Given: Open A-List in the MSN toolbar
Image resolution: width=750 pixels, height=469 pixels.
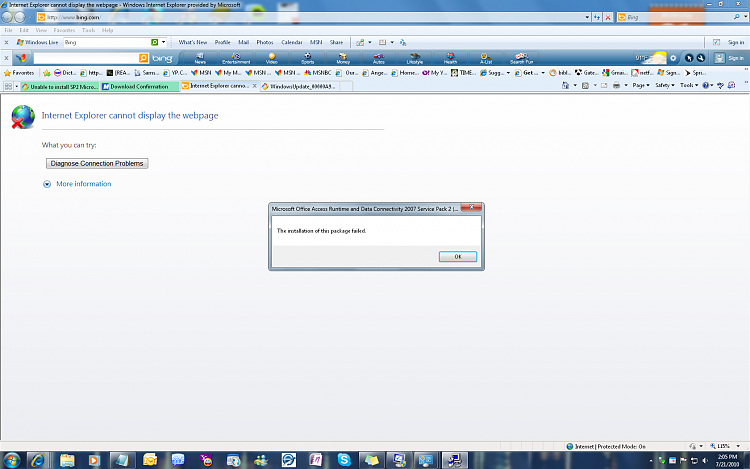Looking at the screenshot, I should 486,58.
